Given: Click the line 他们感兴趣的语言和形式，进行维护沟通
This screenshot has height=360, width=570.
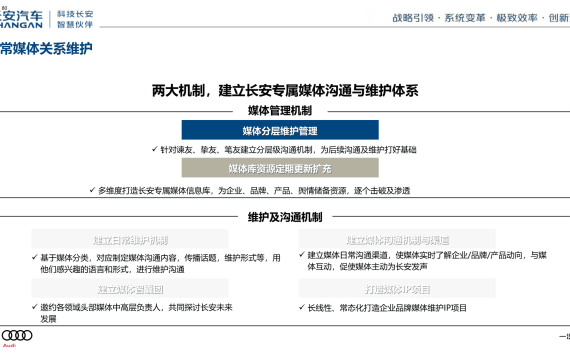Looking at the screenshot, I should (112, 269).
